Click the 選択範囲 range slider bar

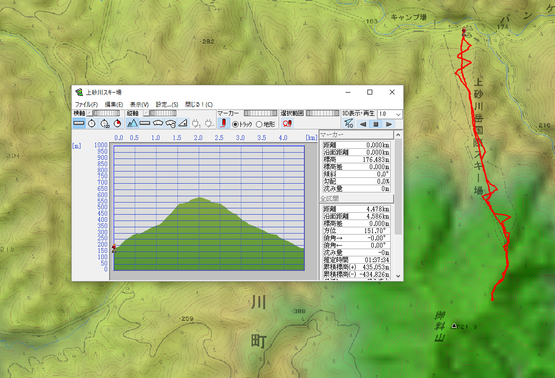[322, 113]
